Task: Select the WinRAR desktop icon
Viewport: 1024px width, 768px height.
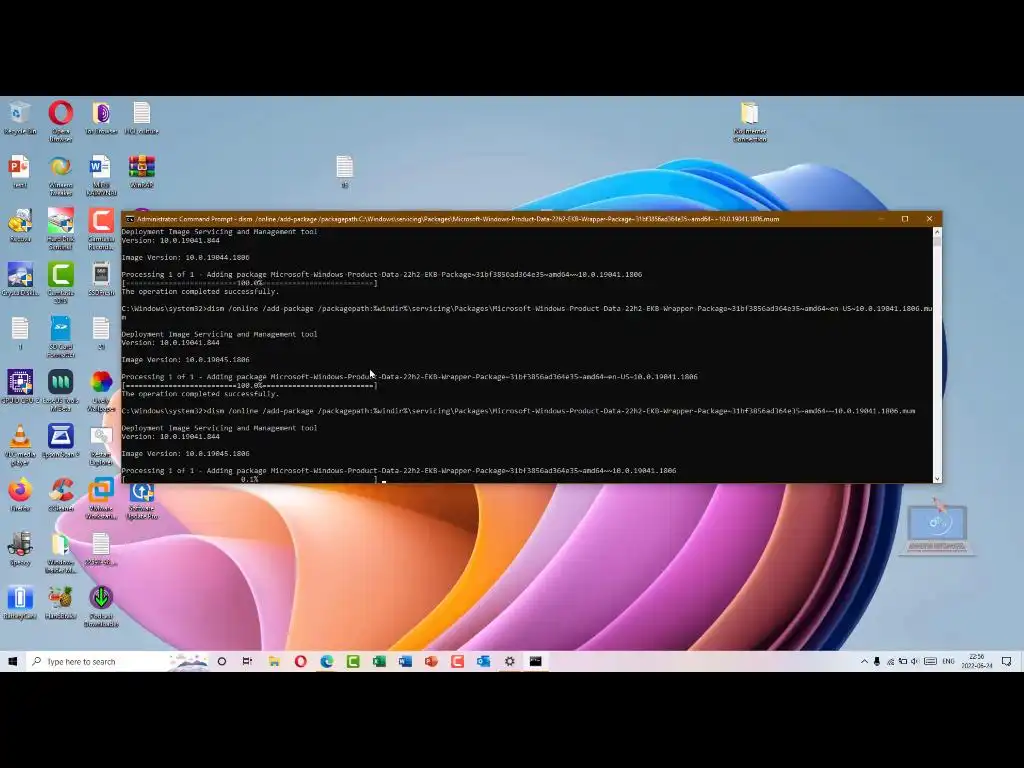Action: 142,172
